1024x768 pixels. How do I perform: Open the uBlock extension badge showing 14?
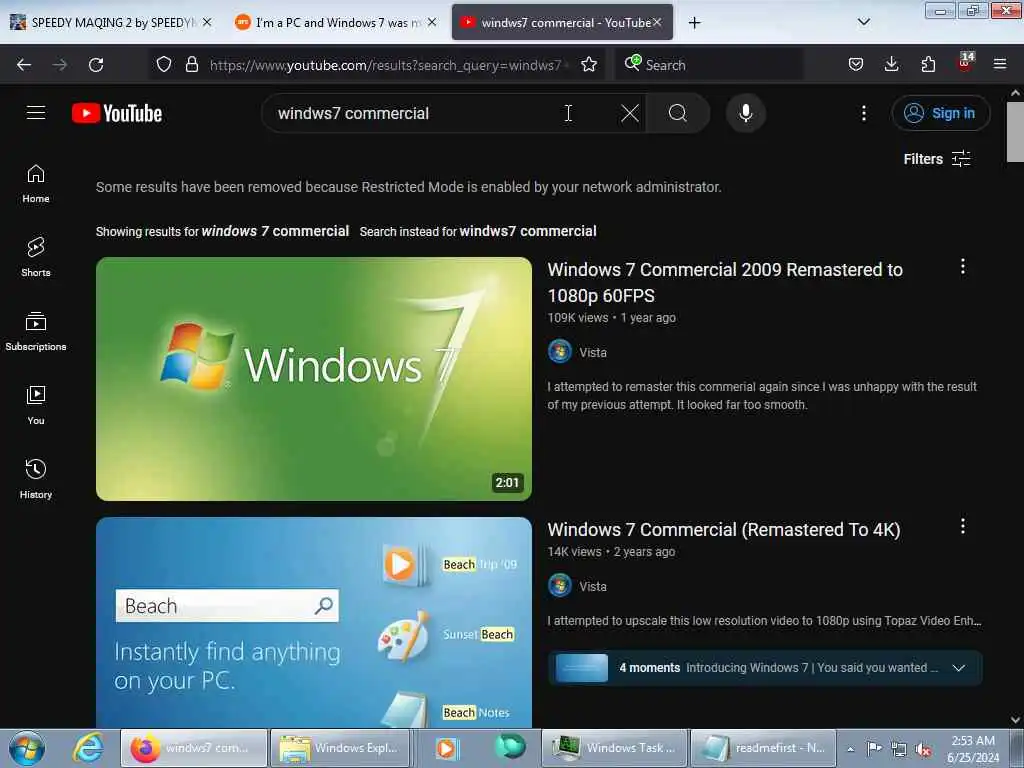point(965,63)
